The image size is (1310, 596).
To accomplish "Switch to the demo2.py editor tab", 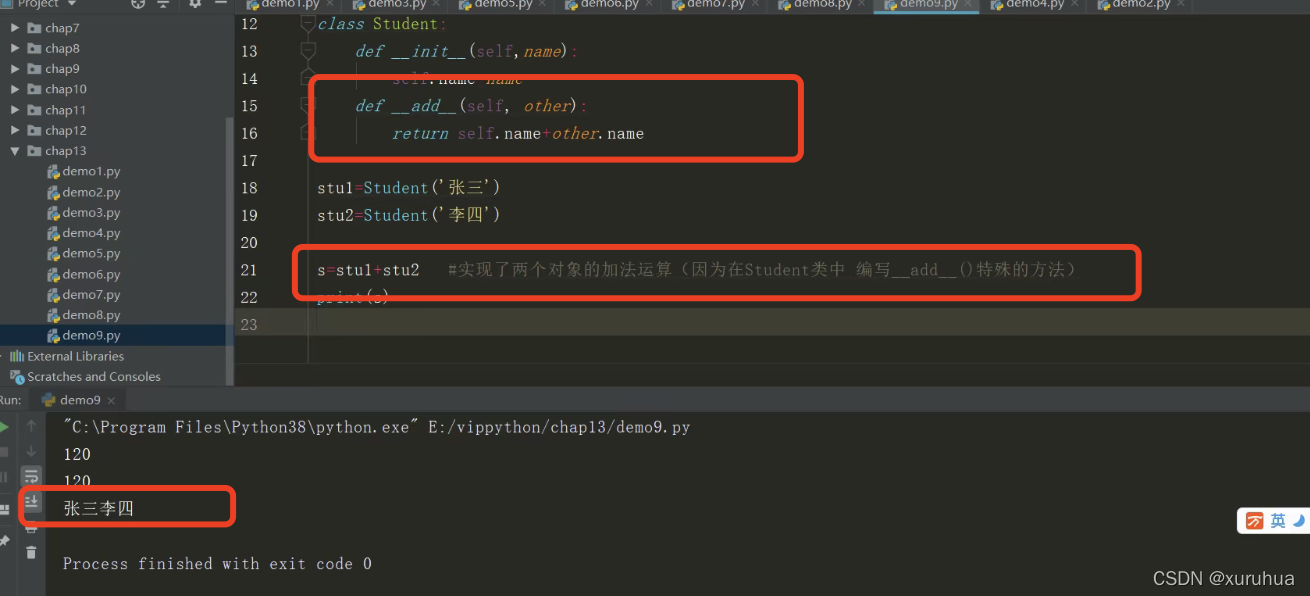I will (1141, 5).
